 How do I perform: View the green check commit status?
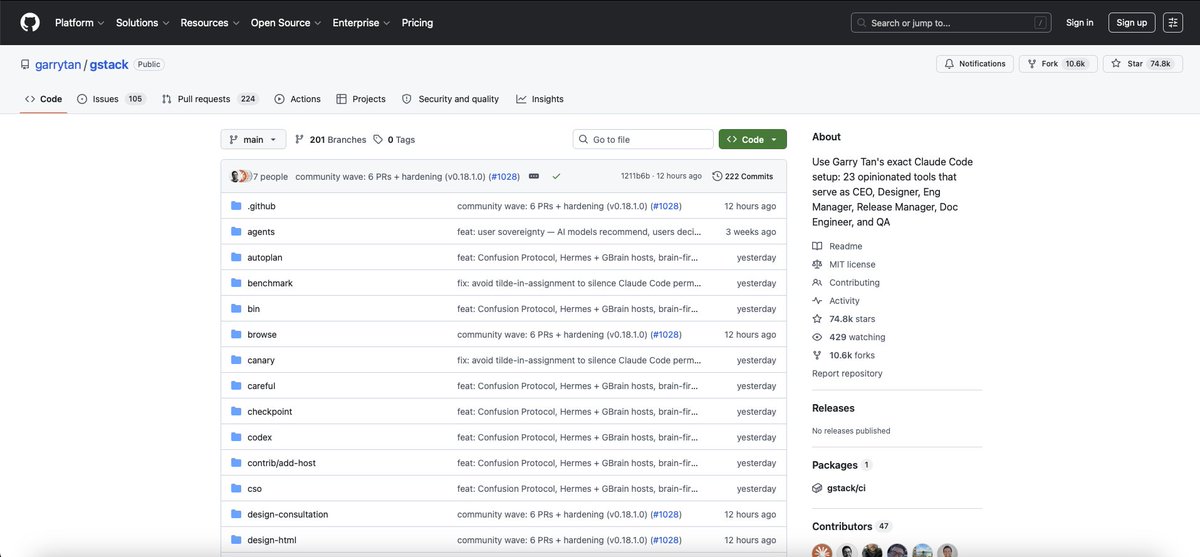pyautogui.click(x=556, y=176)
